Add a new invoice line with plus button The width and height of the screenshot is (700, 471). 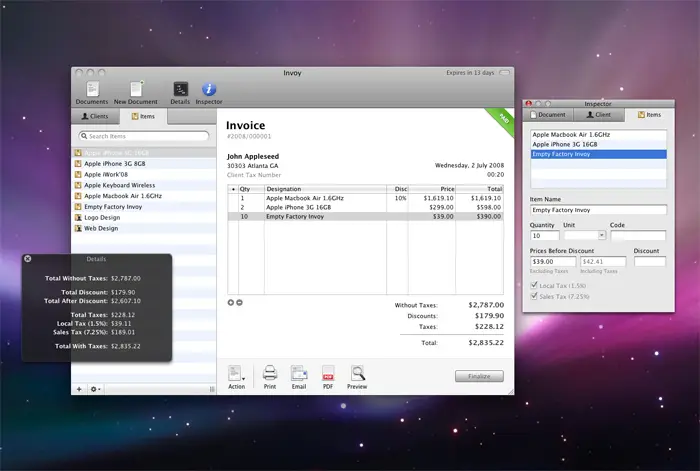click(231, 302)
